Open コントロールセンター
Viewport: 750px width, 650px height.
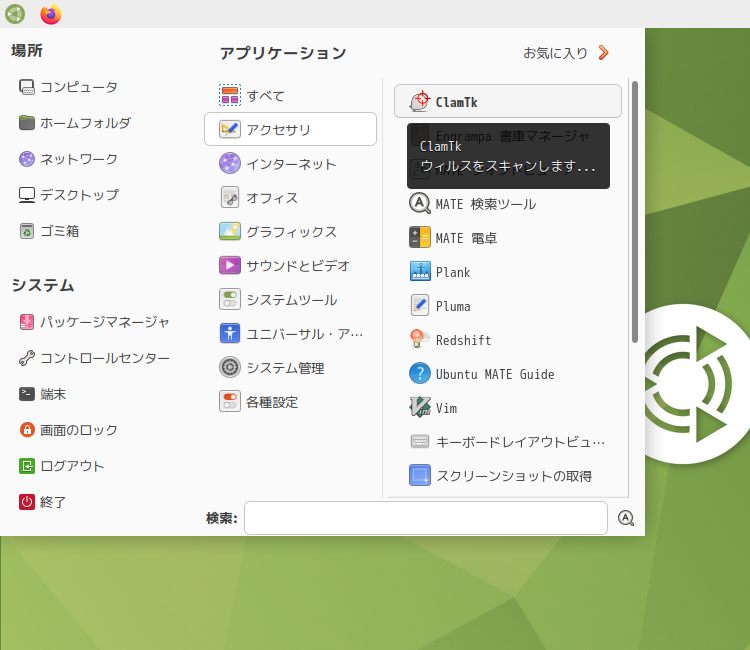pyautogui.click(x=94, y=358)
